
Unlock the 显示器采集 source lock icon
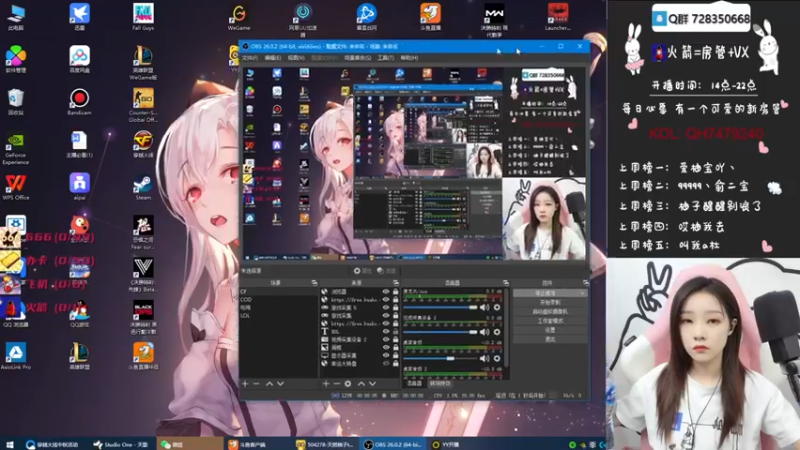tap(395, 356)
